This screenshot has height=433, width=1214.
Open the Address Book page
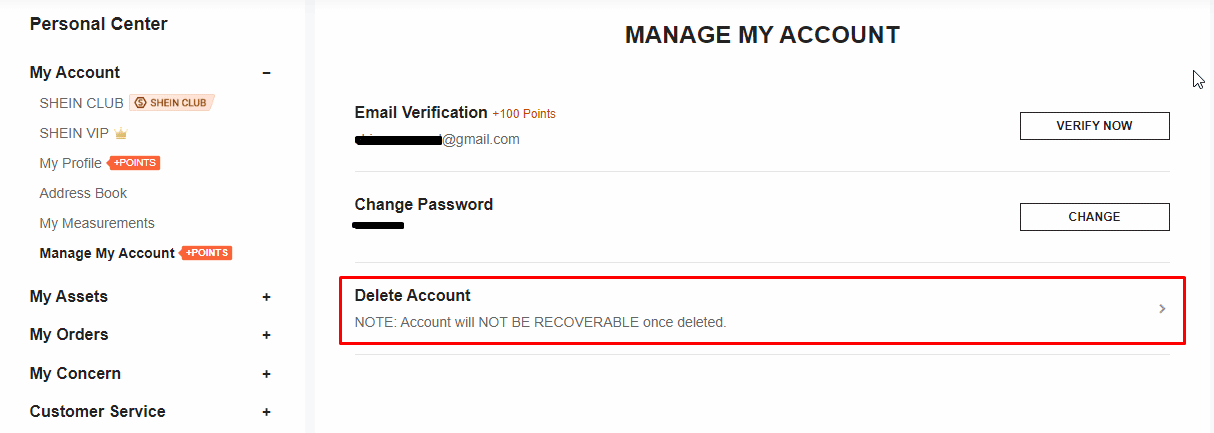(83, 193)
